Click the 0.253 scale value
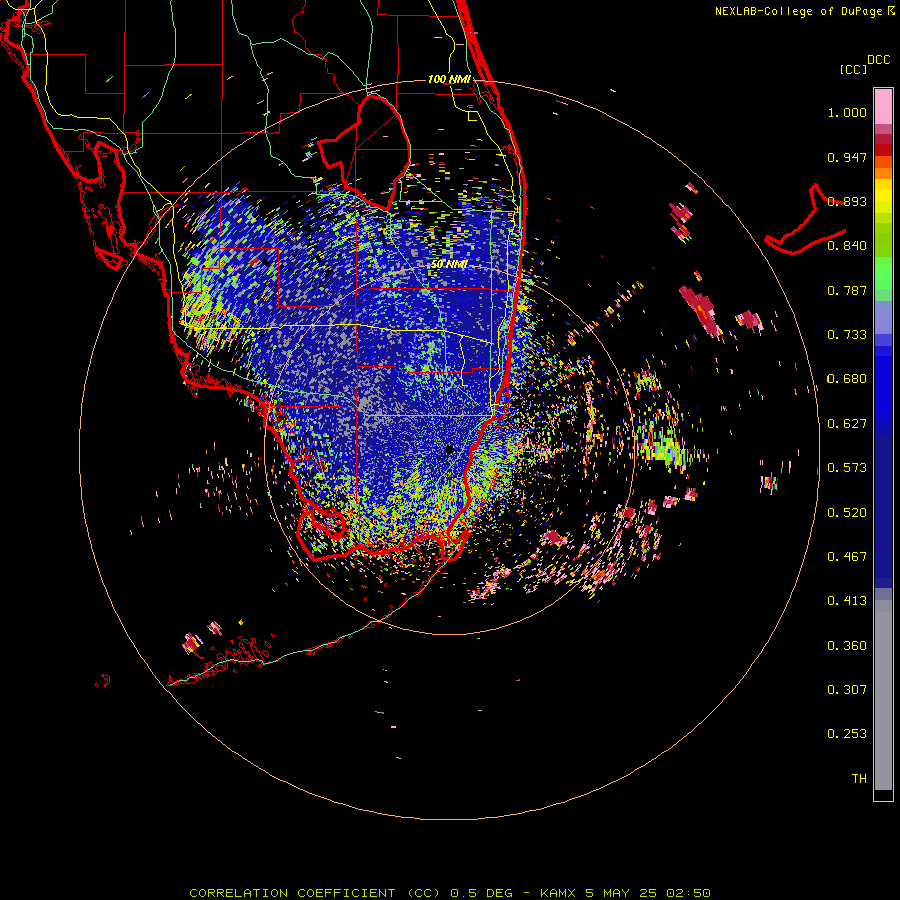The width and height of the screenshot is (900, 900). tap(847, 734)
